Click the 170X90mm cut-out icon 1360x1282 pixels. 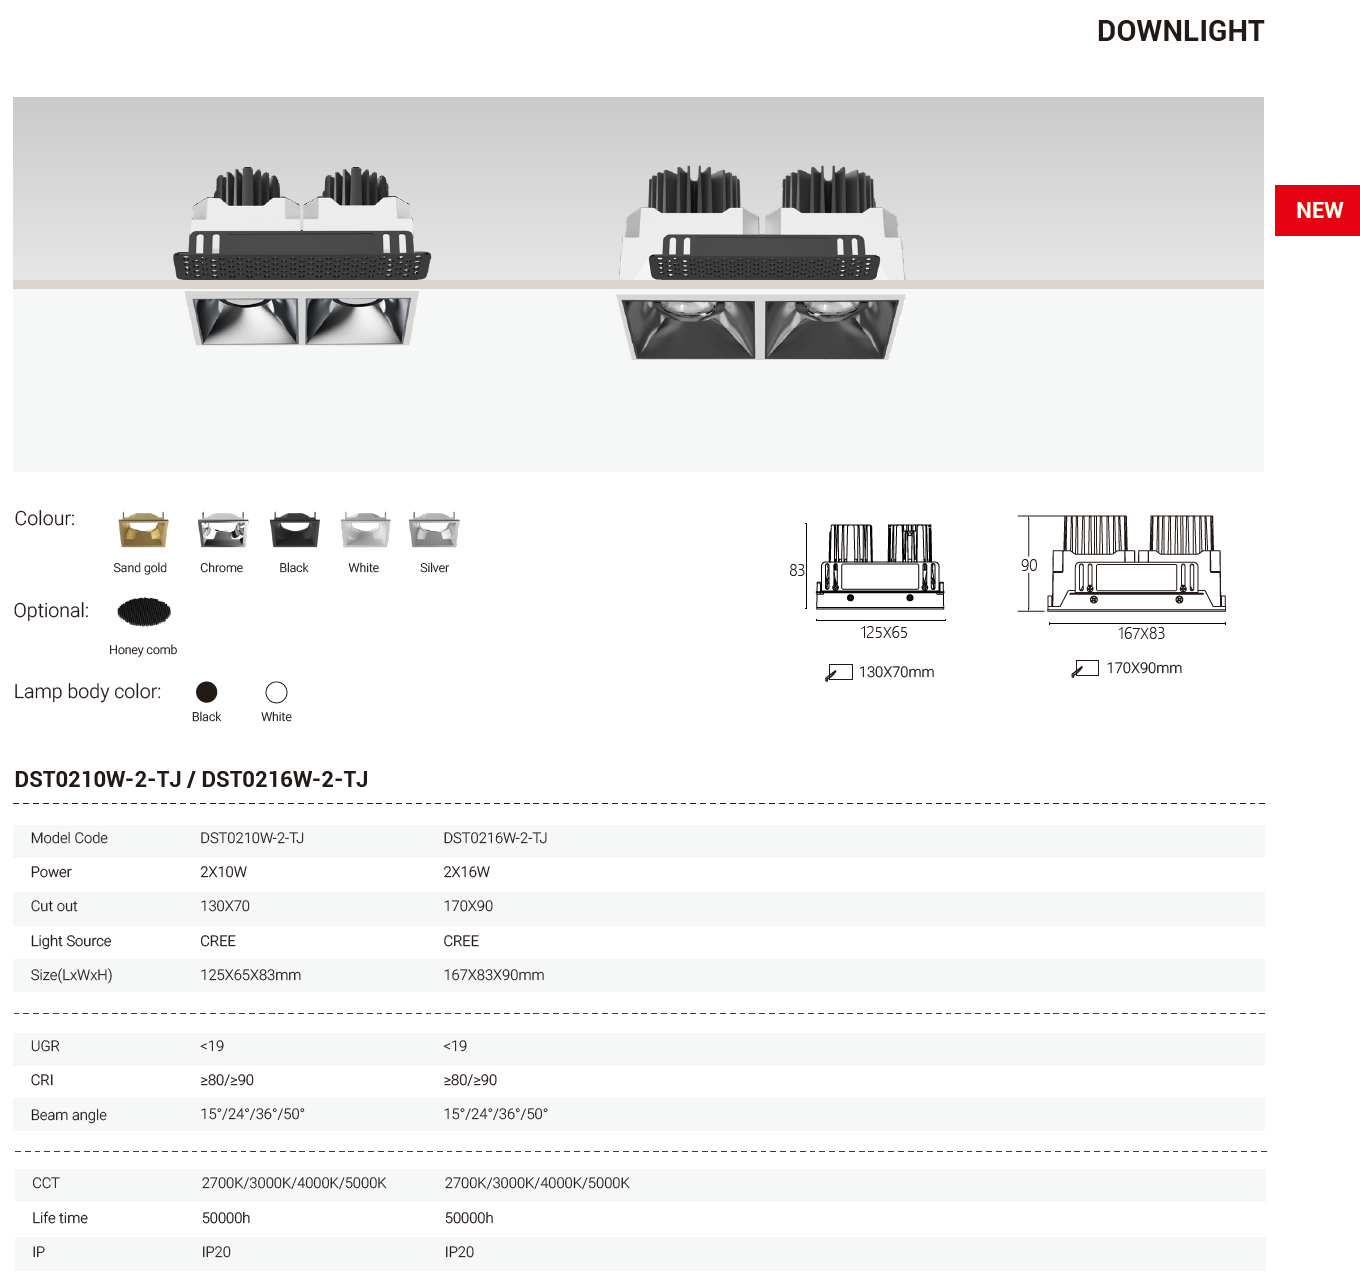point(1086,668)
